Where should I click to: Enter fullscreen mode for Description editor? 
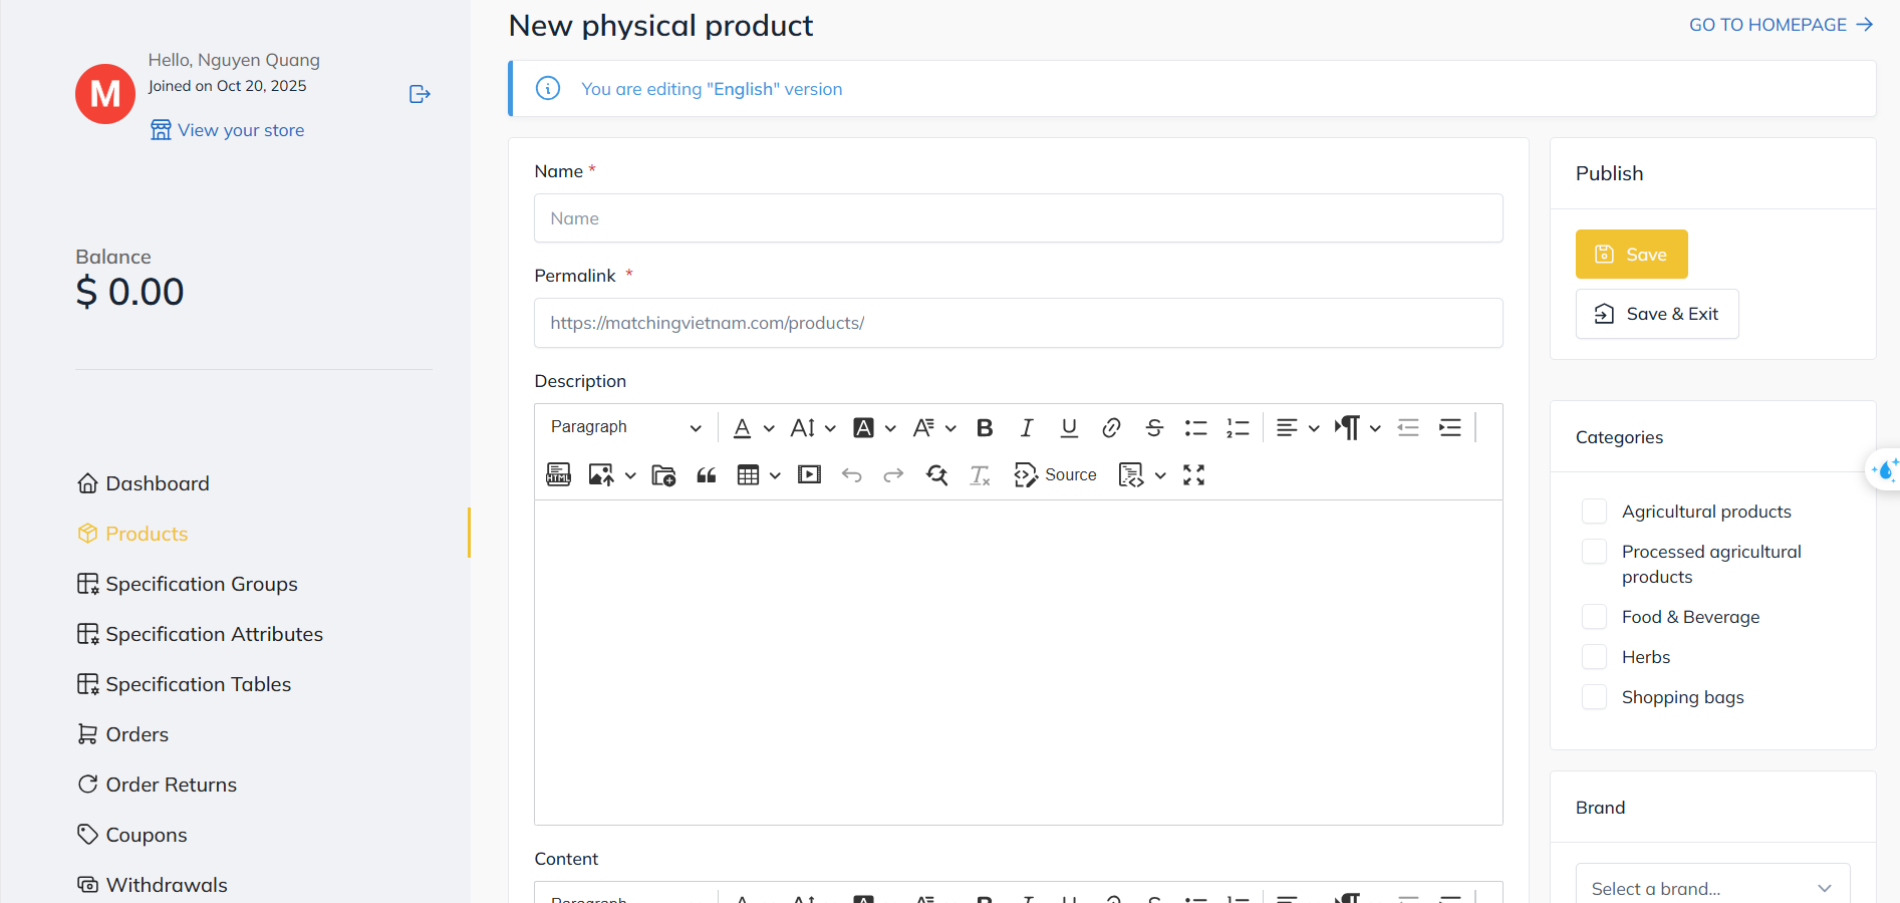(x=1193, y=475)
